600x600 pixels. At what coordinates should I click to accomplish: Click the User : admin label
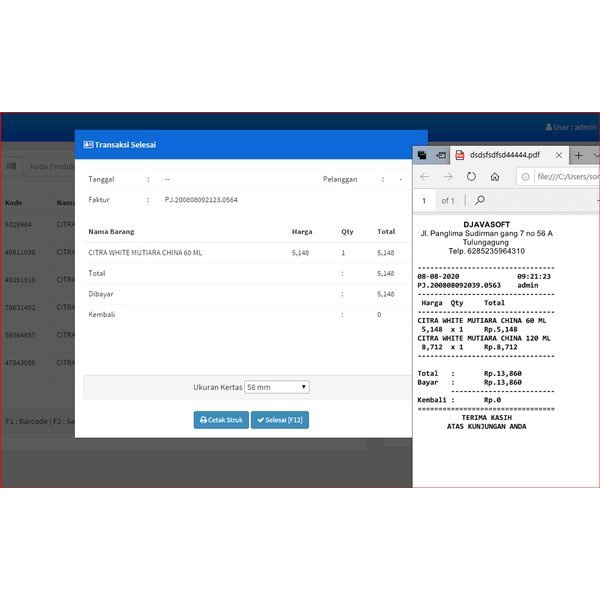[571, 127]
